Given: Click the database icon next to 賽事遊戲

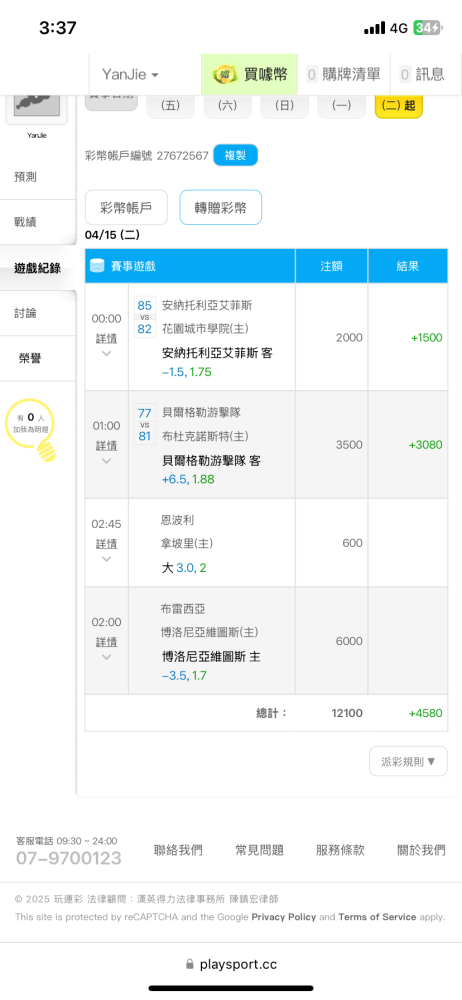Looking at the screenshot, I should pos(97,267).
